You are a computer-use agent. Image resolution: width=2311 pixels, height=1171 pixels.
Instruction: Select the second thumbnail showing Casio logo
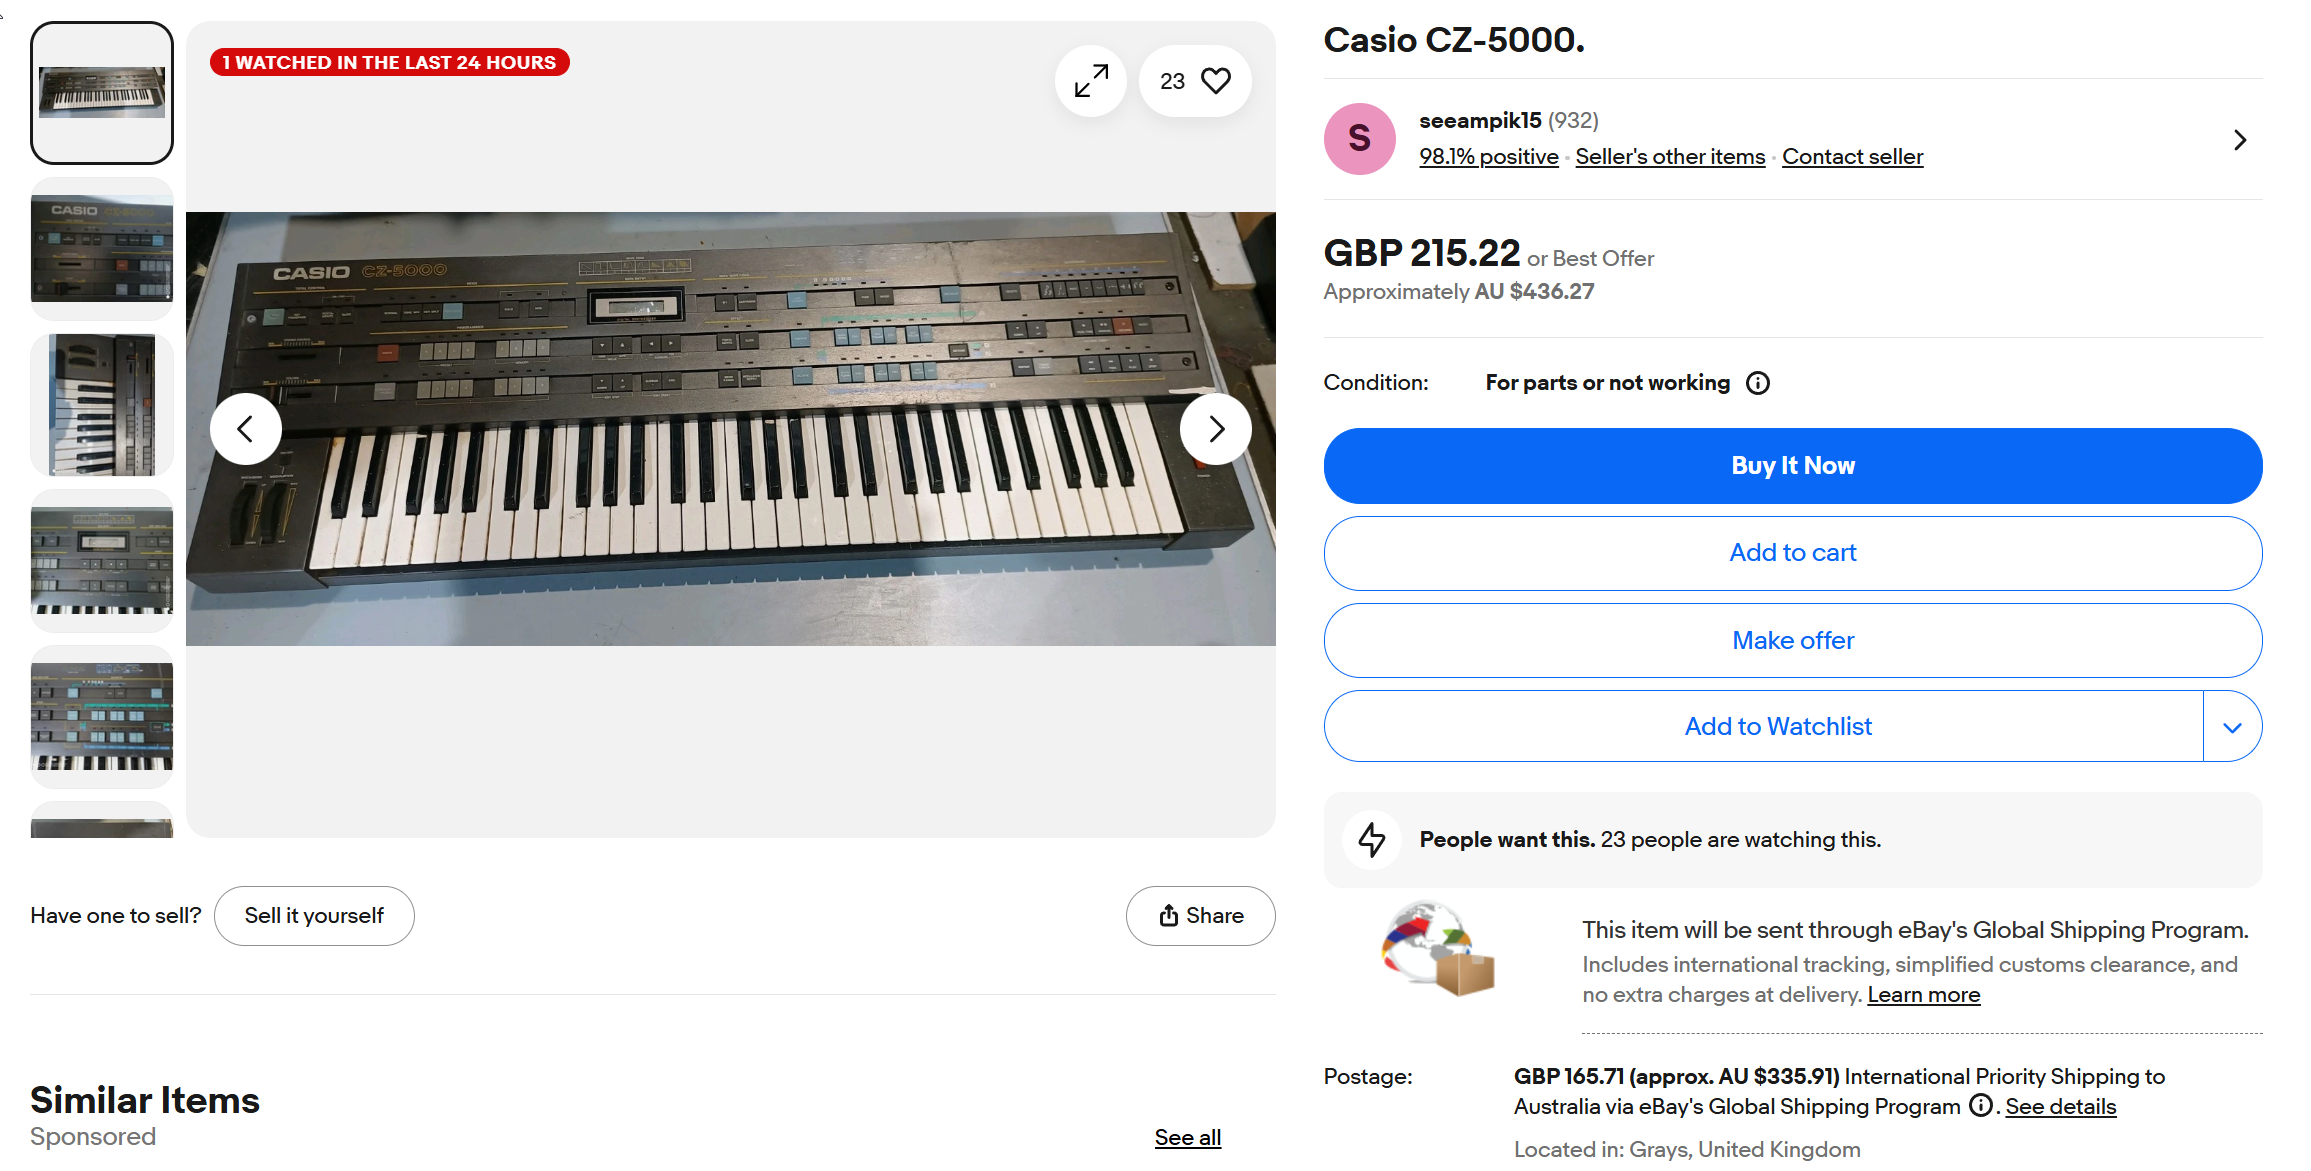point(102,249)
